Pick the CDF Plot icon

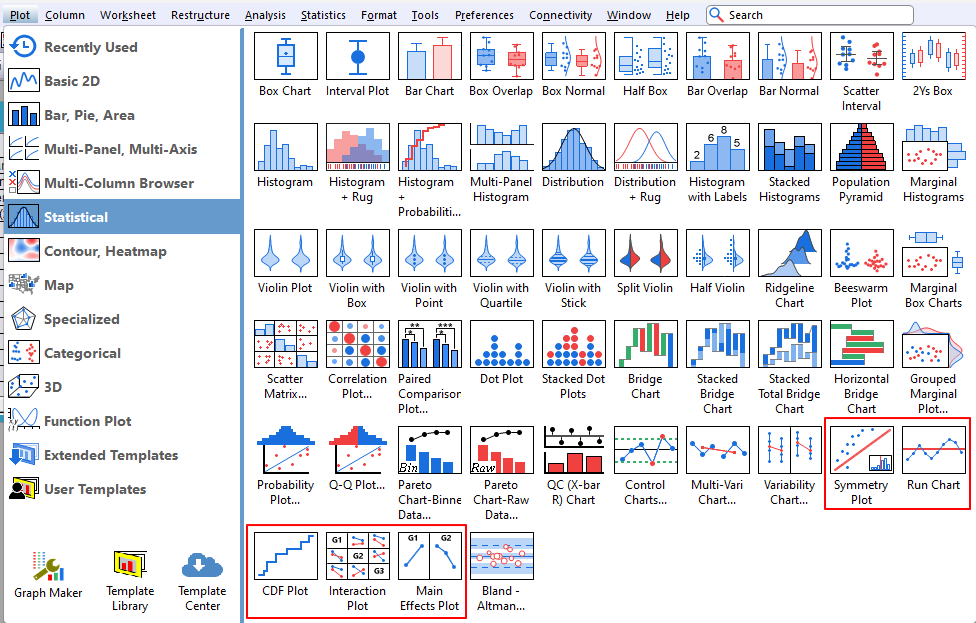pyautogui.click(x=286, y=556)
